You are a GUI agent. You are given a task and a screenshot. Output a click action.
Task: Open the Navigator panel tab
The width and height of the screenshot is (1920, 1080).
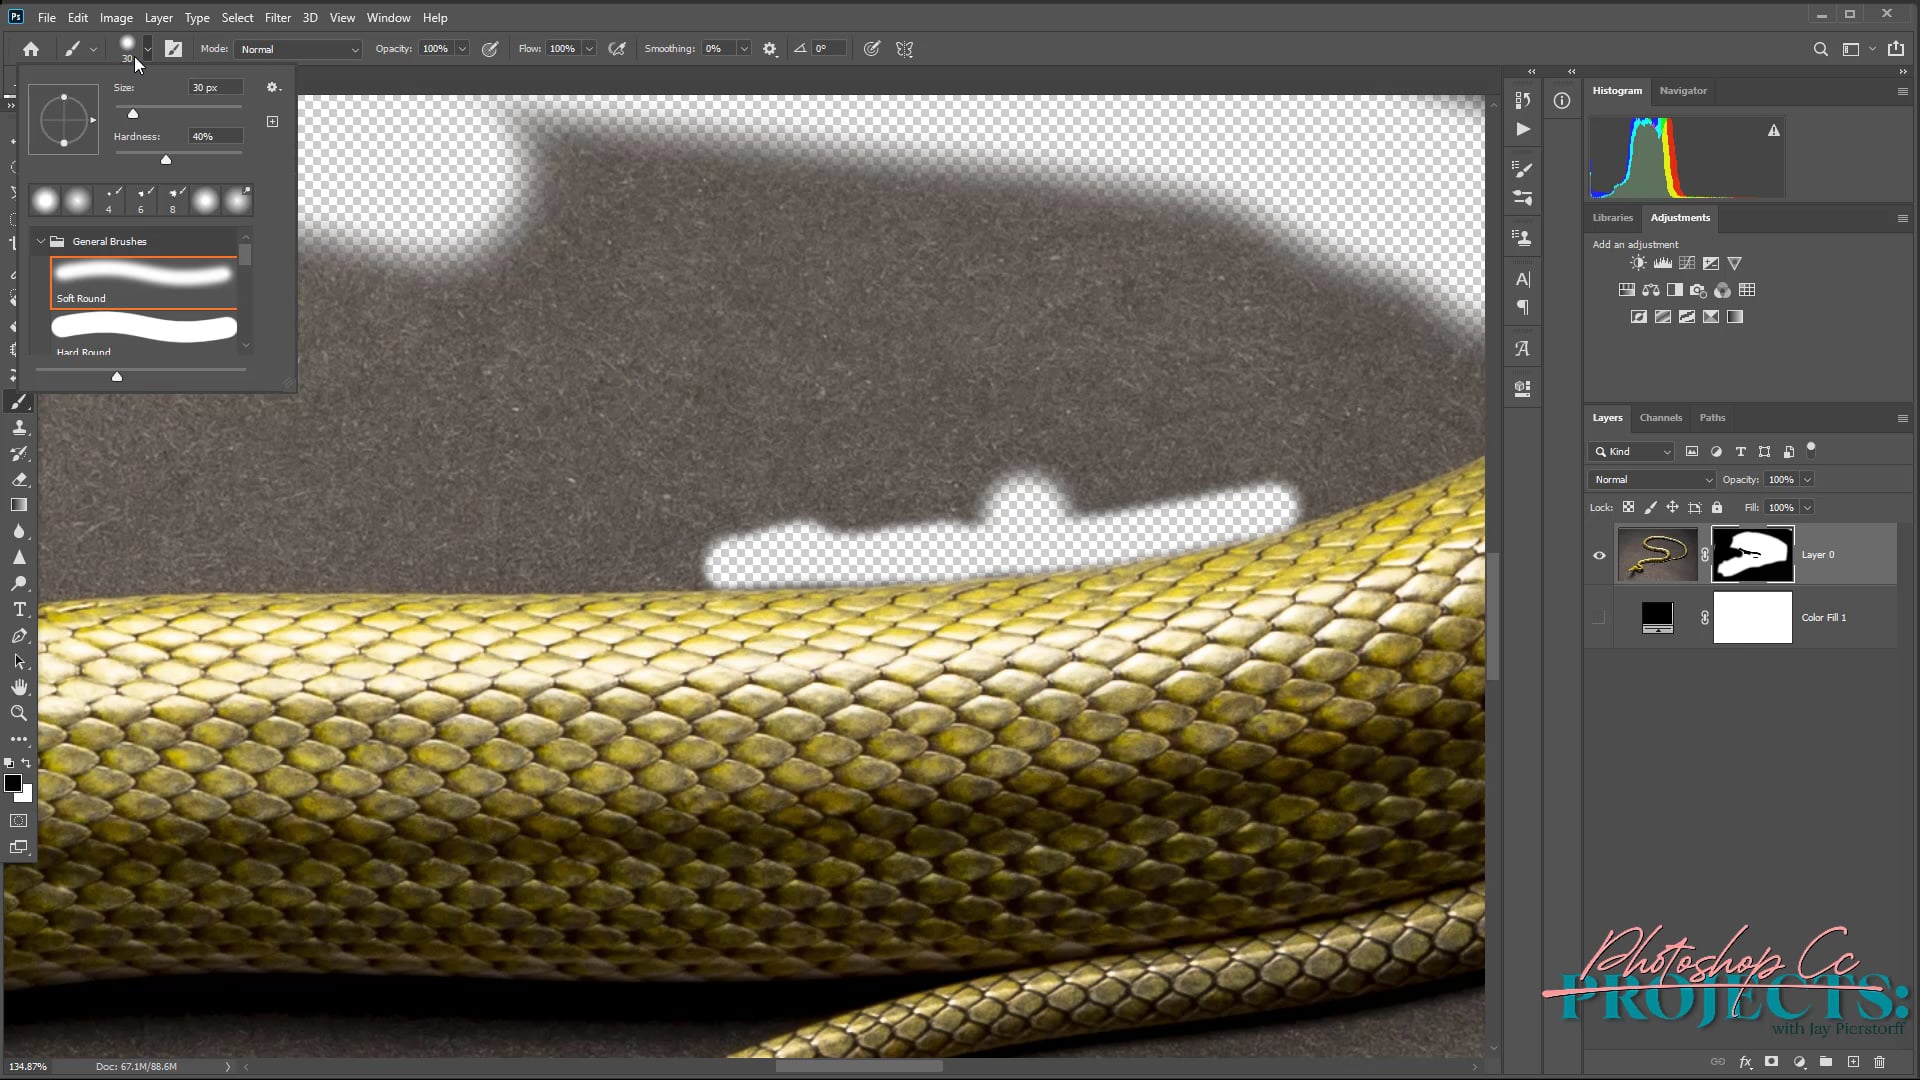click(1682, 91)
